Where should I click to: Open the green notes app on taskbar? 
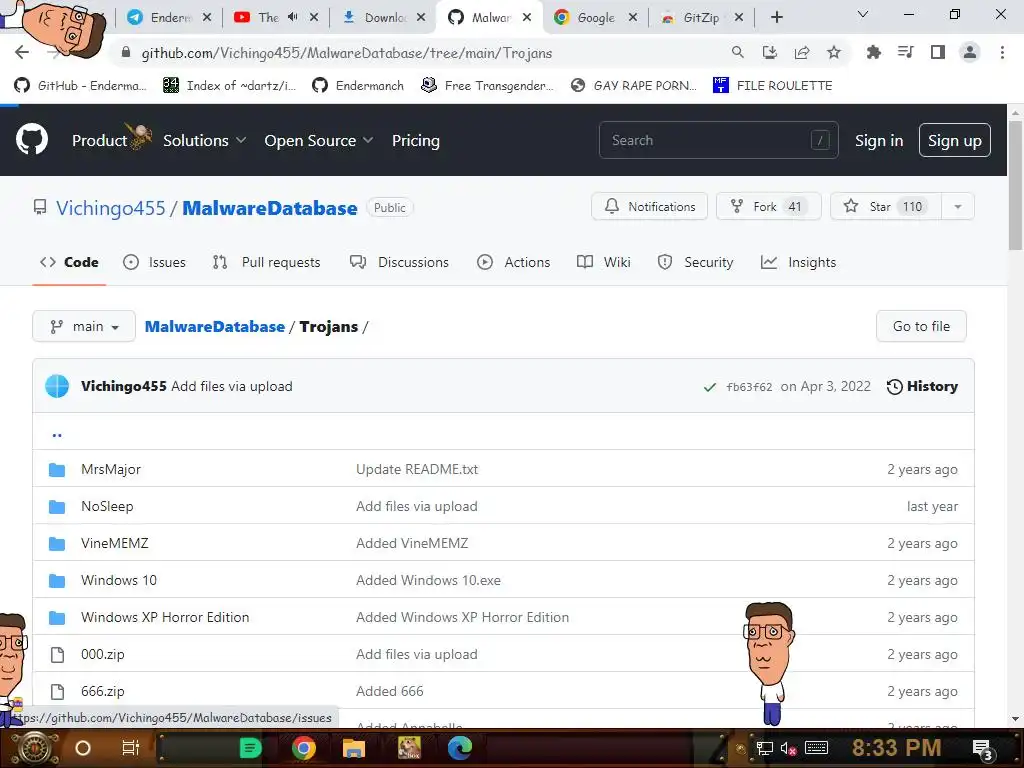(x=250, y=748)
